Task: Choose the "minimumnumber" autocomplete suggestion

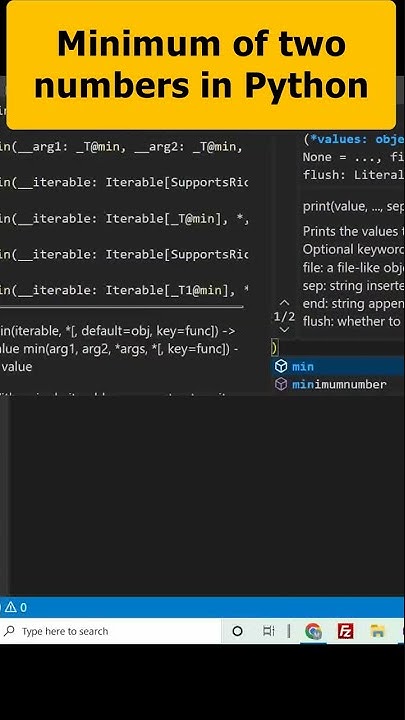Action: point(338,384)
